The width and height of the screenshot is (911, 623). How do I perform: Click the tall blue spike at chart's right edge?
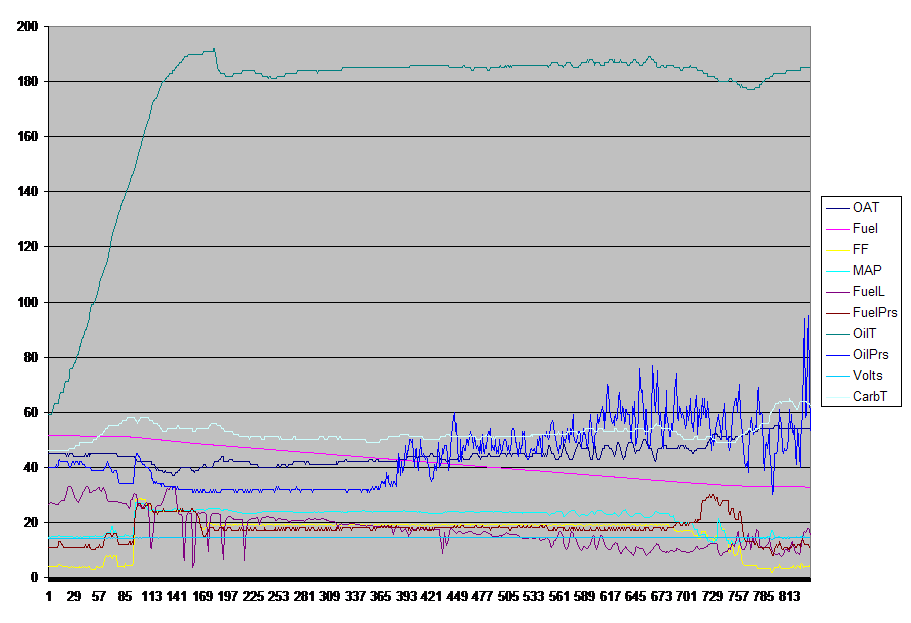click(806, 330)
